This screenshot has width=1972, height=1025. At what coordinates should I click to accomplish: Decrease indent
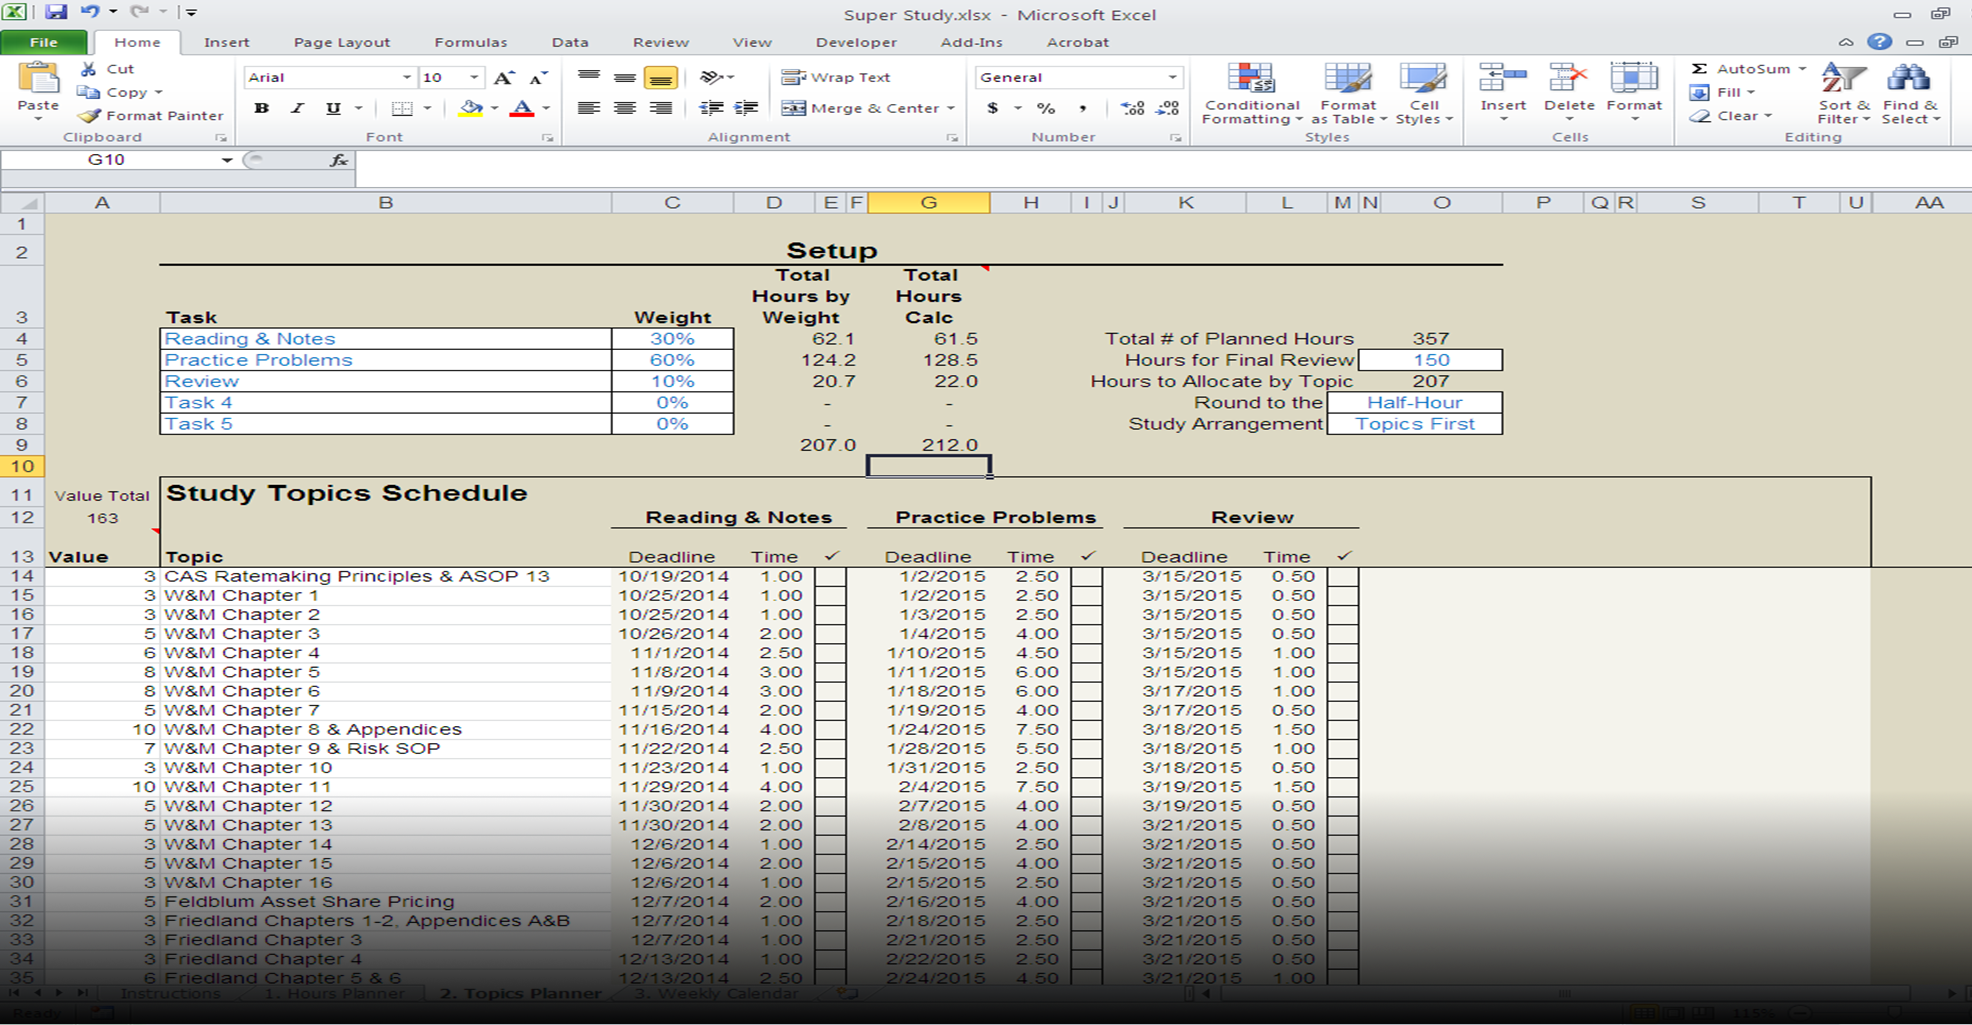711,108
